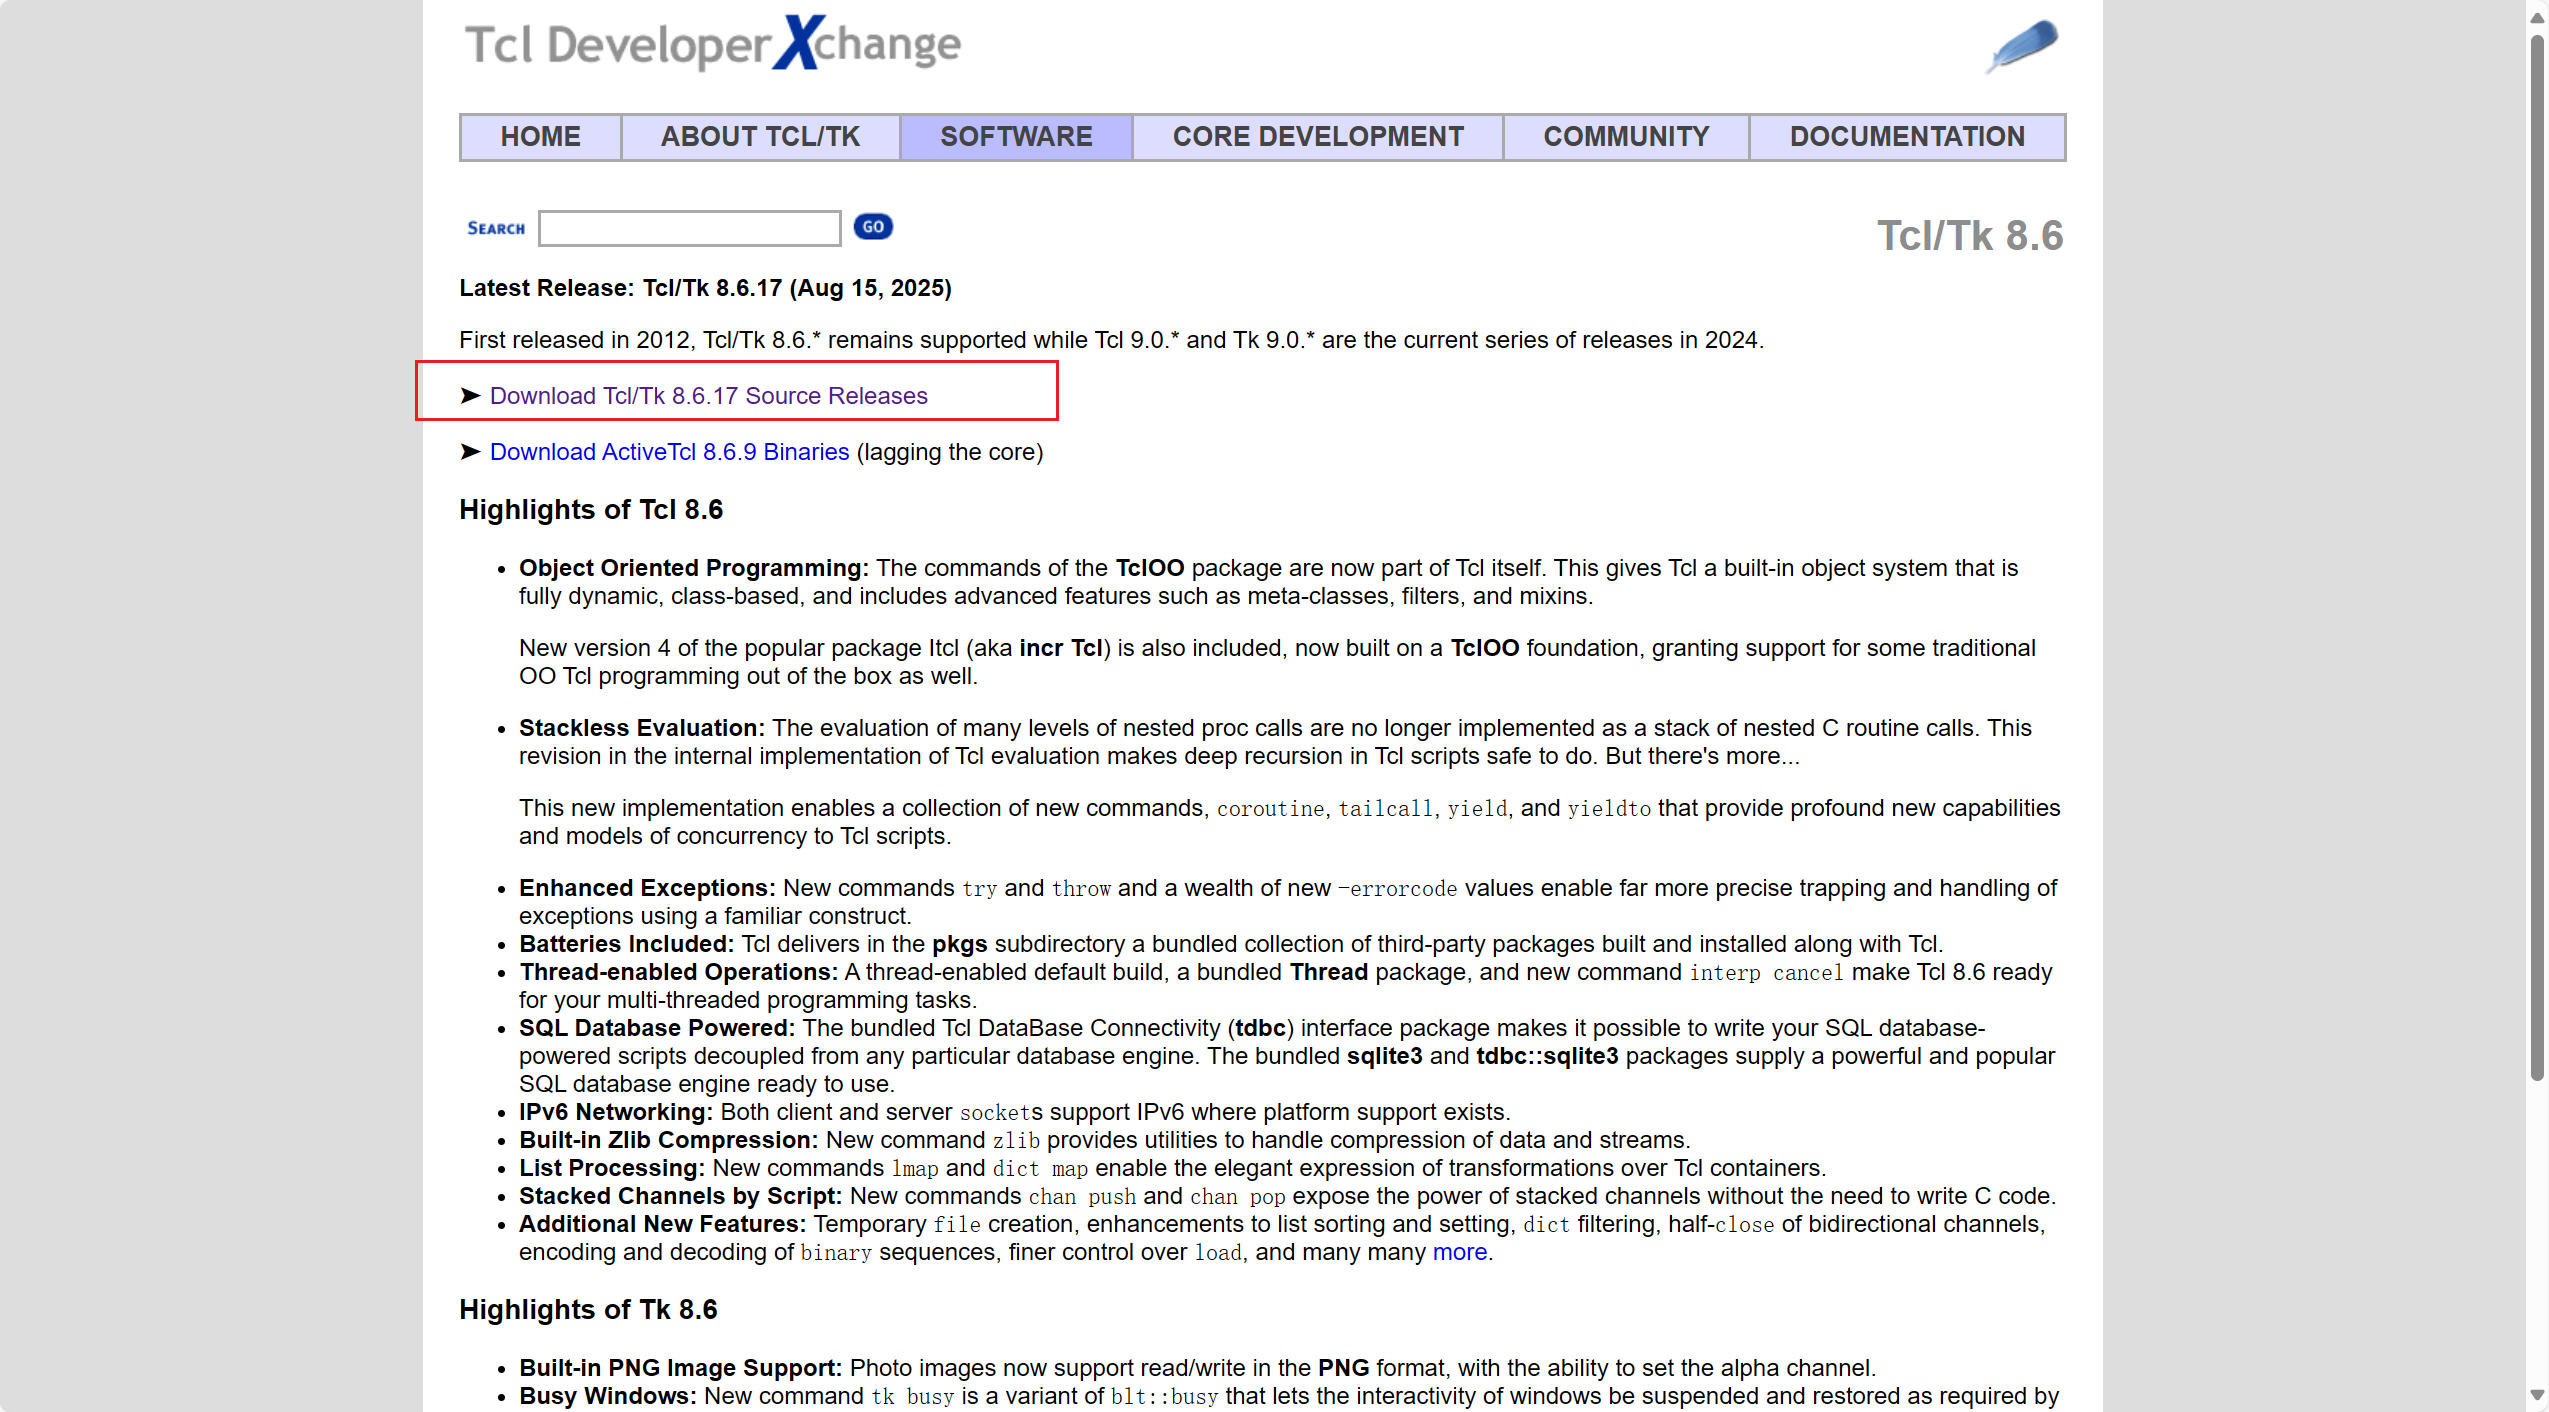Click the more link under Additional New Features
Screen dimensions: 2549x1412
pos(1458,1252)
